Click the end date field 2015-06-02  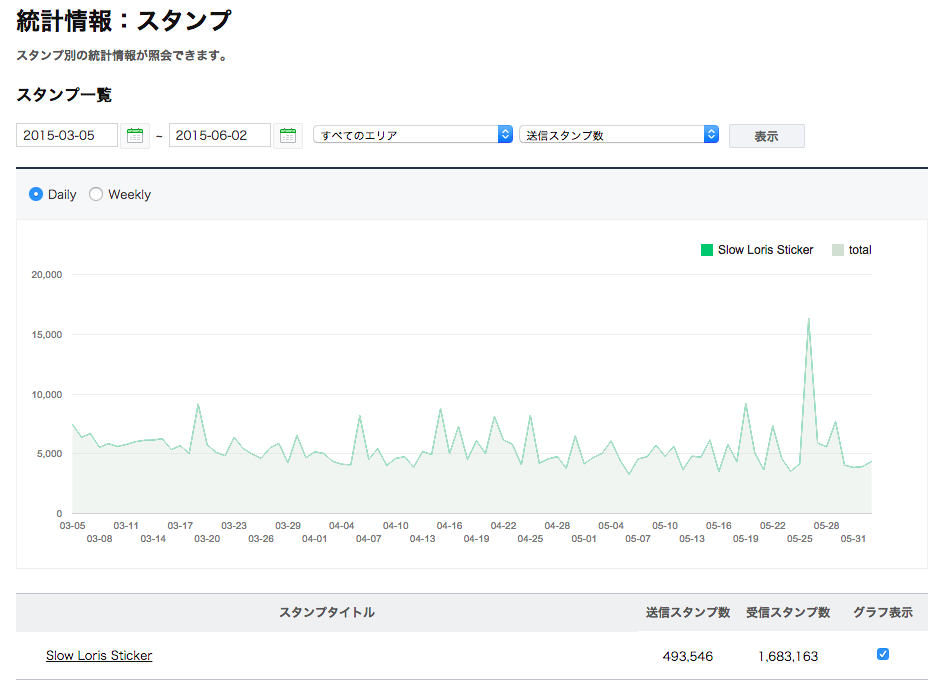(x=219, y=135)
